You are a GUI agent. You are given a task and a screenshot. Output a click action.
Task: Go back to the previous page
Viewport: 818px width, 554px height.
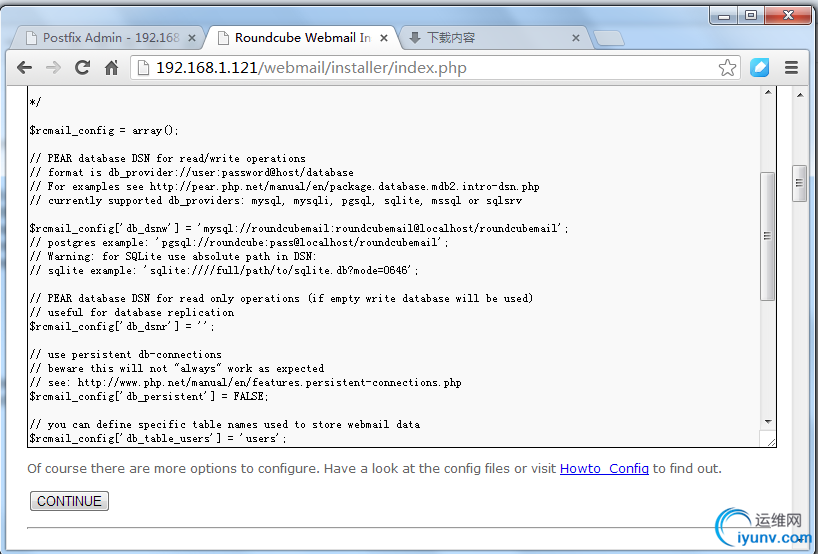coord(25,68)
